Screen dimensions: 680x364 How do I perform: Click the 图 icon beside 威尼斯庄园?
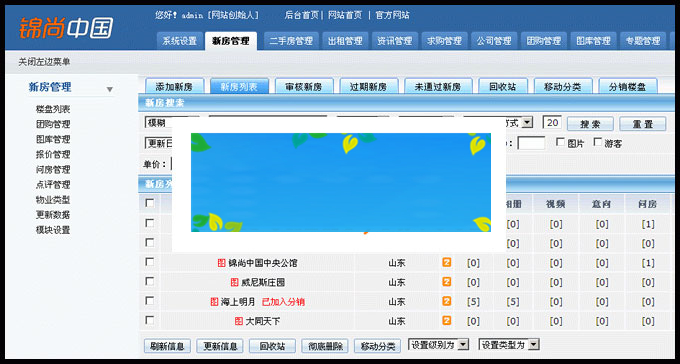(235, 282)
